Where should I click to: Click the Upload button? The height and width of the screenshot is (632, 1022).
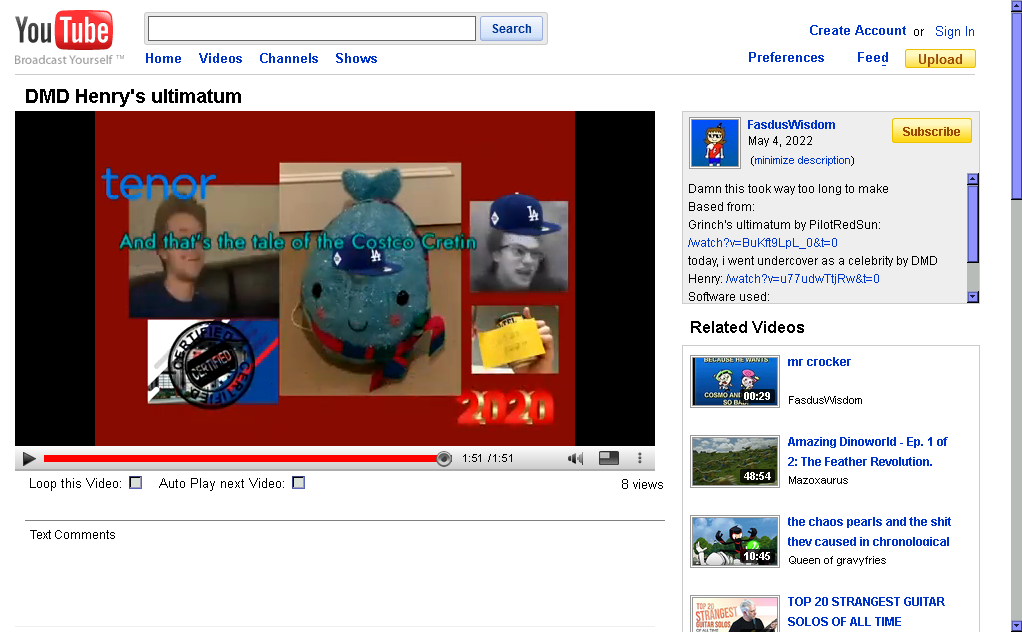(940, 59)
